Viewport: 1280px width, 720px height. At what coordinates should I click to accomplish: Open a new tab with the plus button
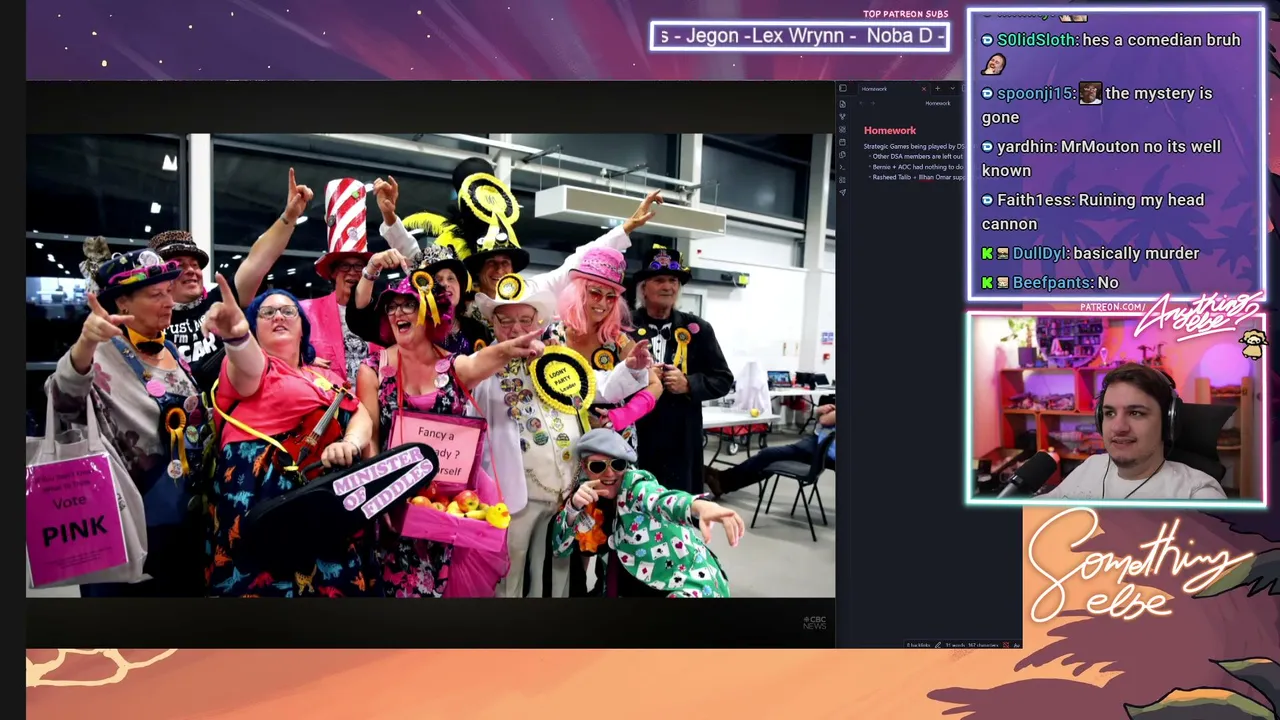[937, 89]
